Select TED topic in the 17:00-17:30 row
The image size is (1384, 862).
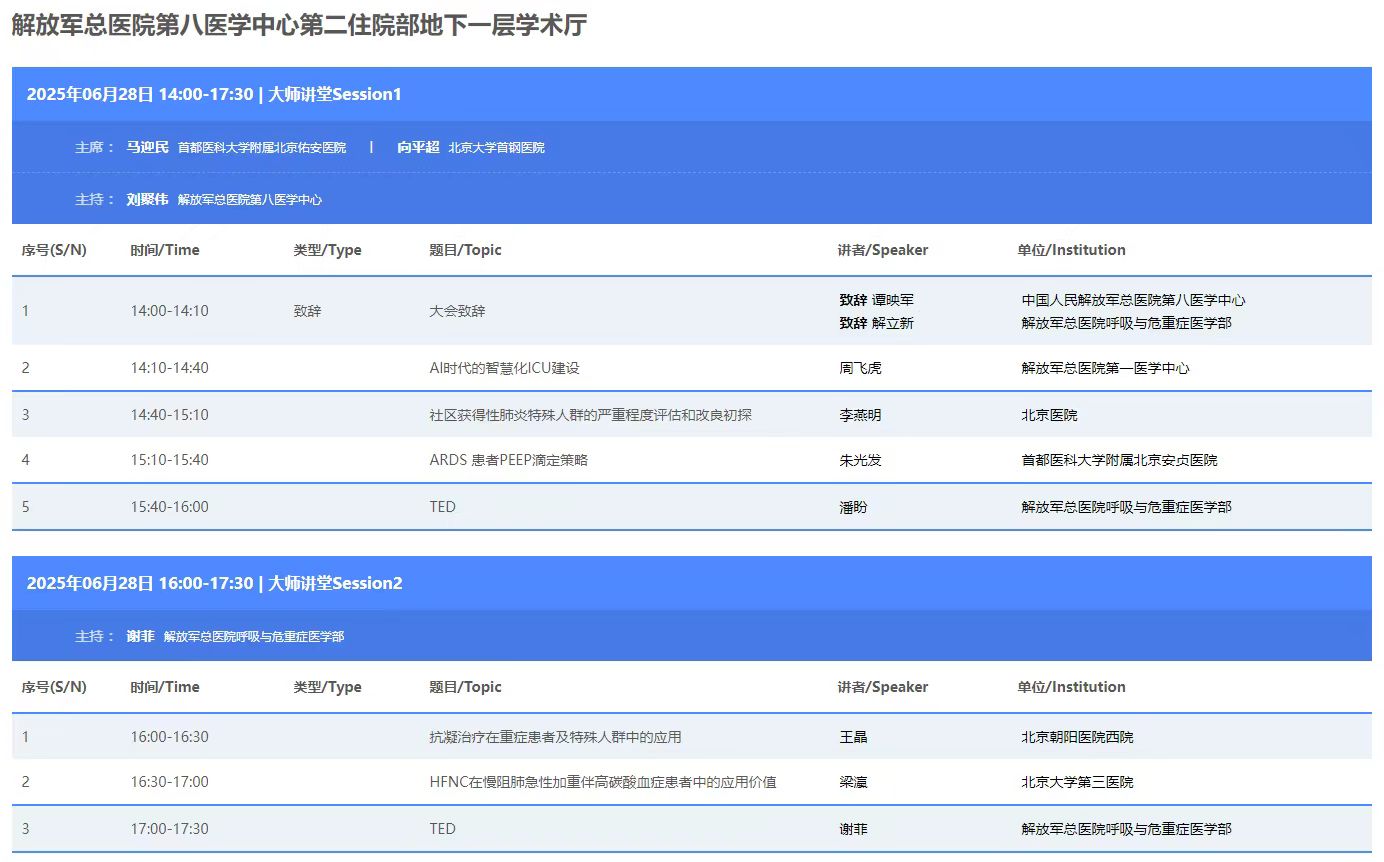pos(442,829)
